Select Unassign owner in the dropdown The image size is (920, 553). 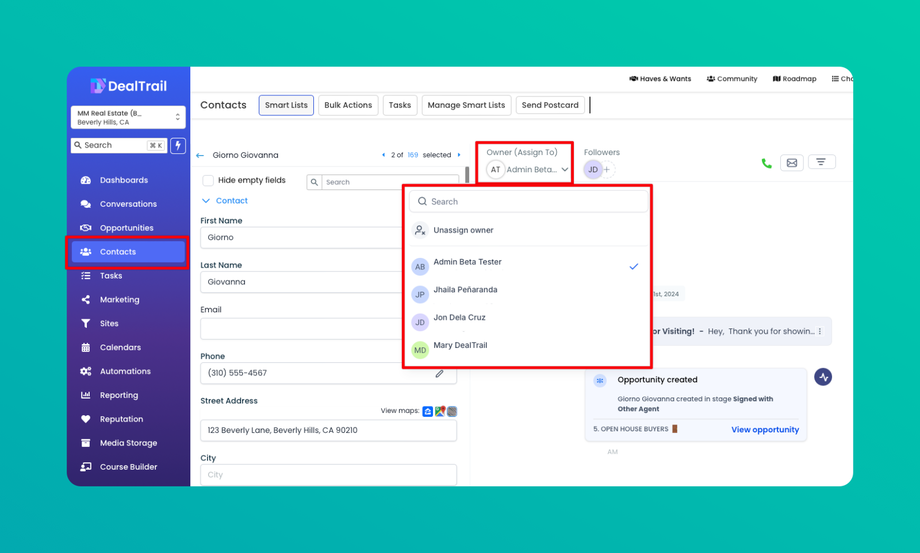529,230
